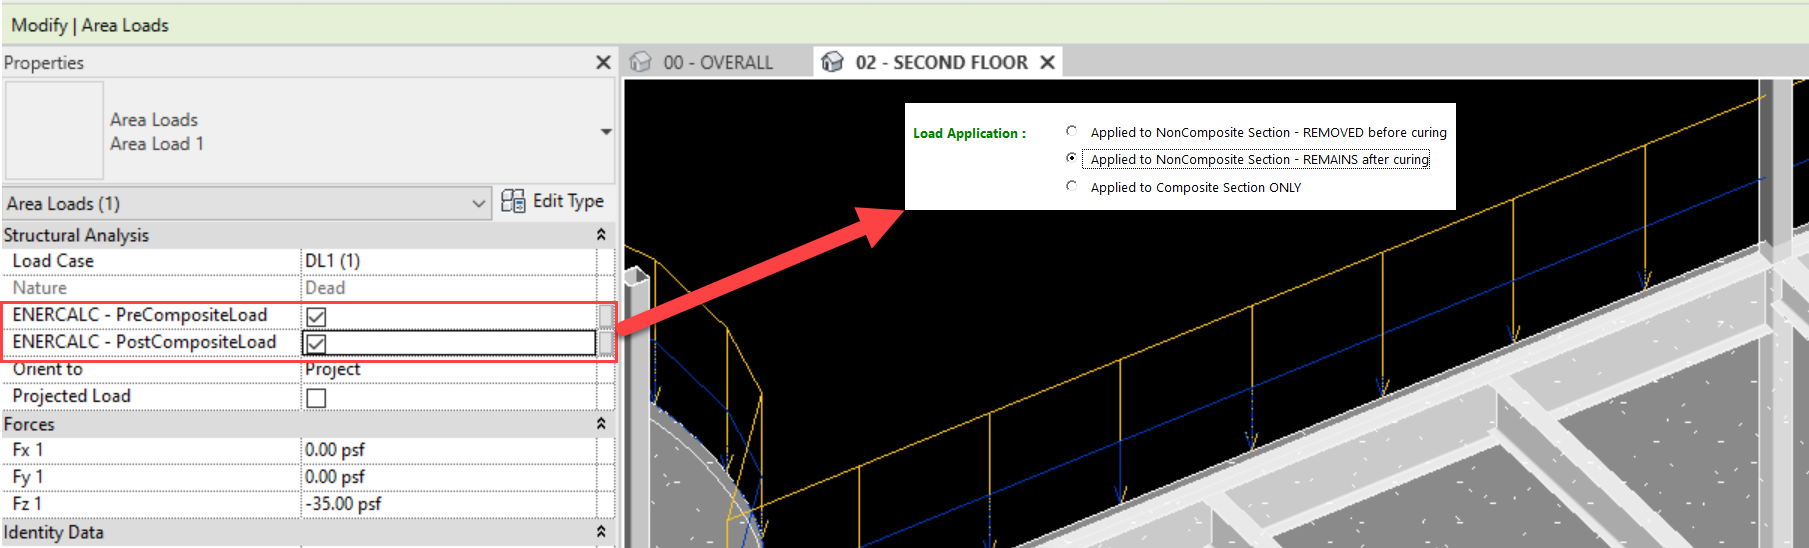
Task: Collapse the Structural Analysis section
Action: coord(601,235)
